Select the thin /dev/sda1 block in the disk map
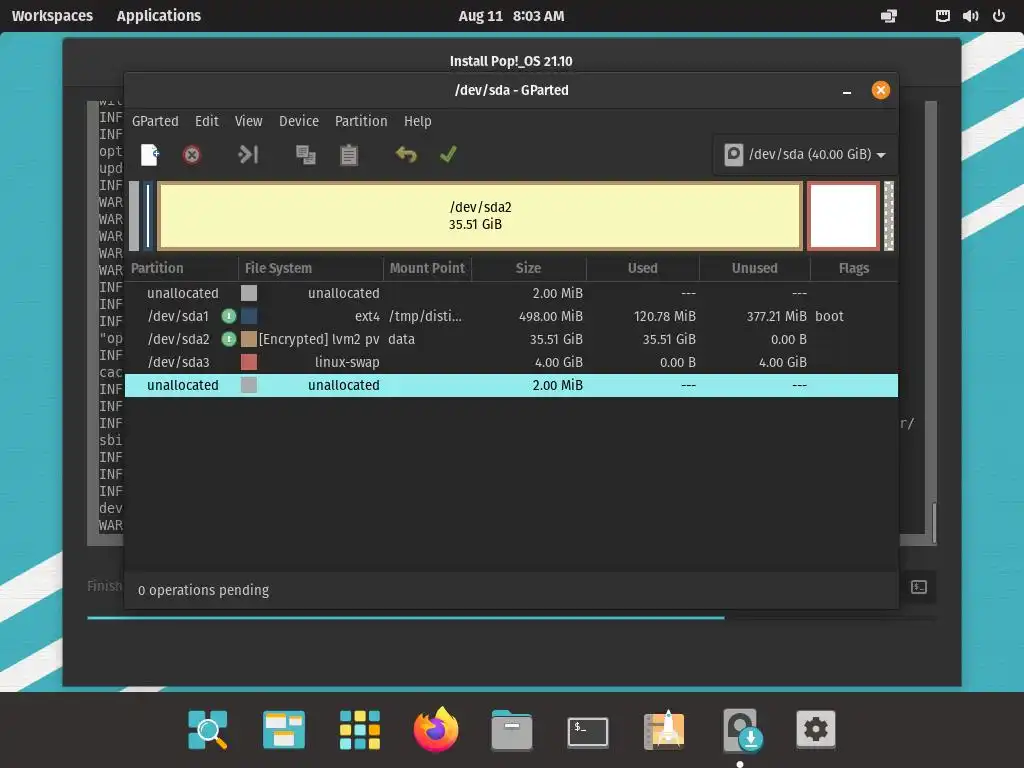Screen dimensions: 1024x768 pyautogui.click(x=148, y=216)
